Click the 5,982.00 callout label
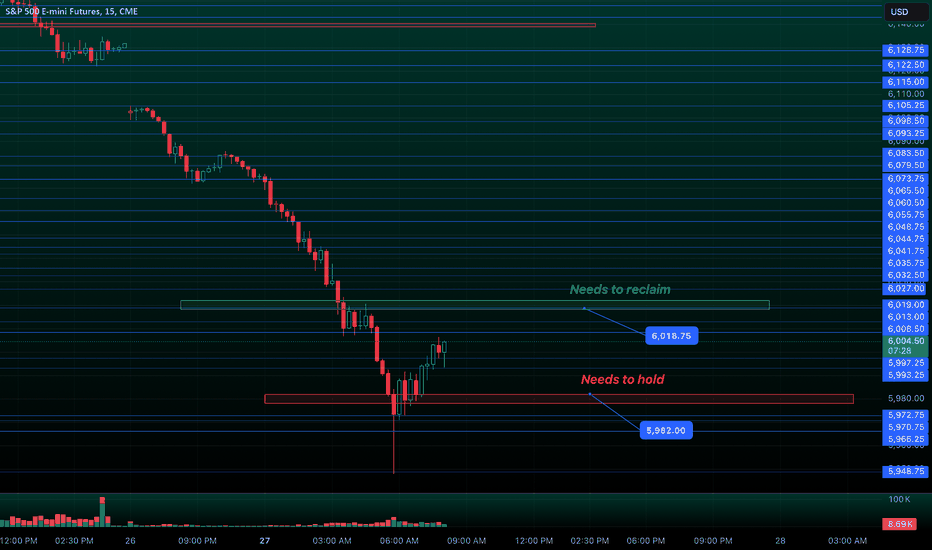Viewport: 932px width, 550px height. [x=666, y=430]
